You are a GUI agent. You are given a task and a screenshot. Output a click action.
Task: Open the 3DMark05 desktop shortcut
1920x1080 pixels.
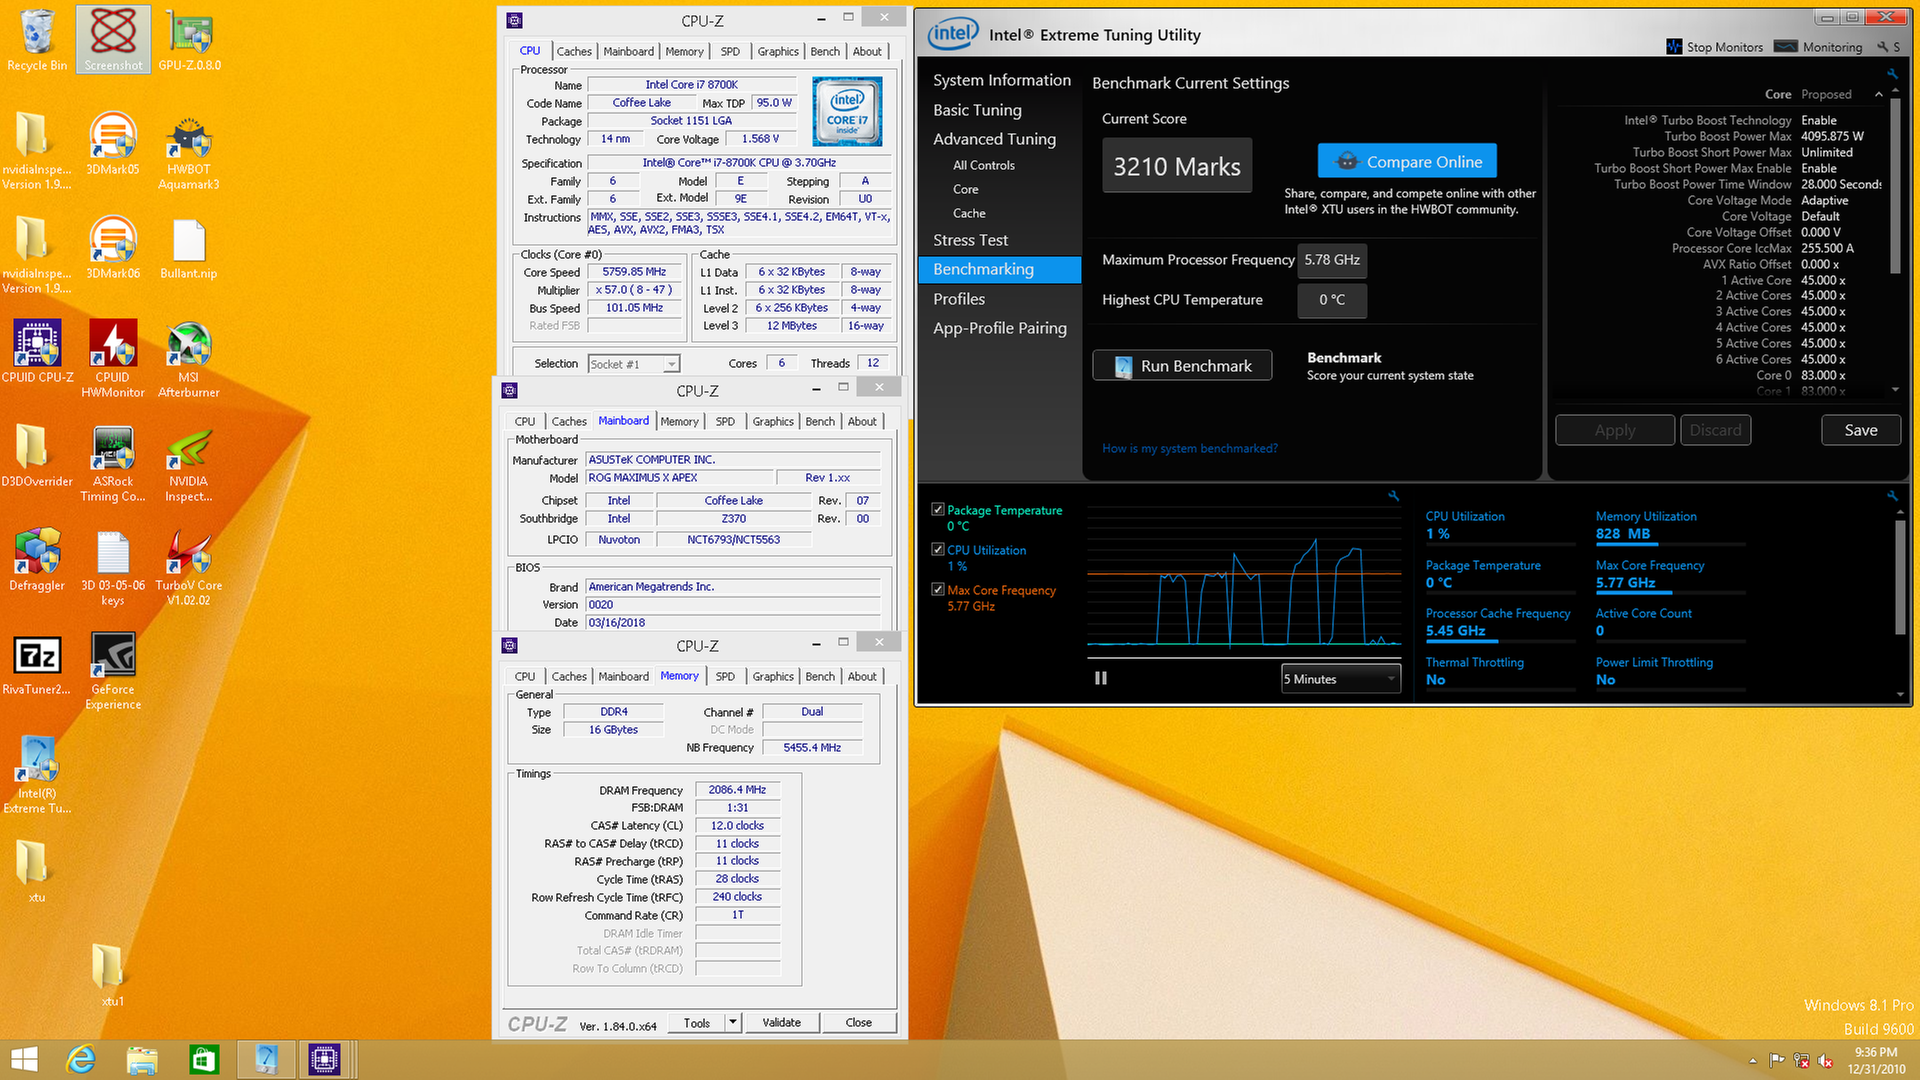click(113, 144)
